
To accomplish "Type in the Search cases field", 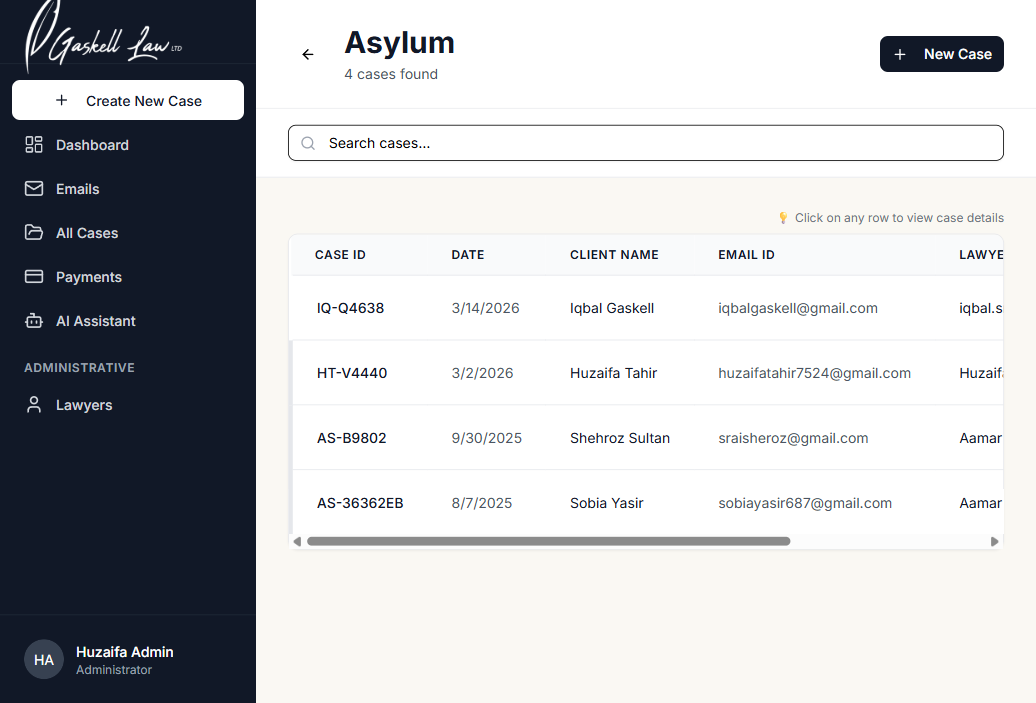I will click(660, 143).
